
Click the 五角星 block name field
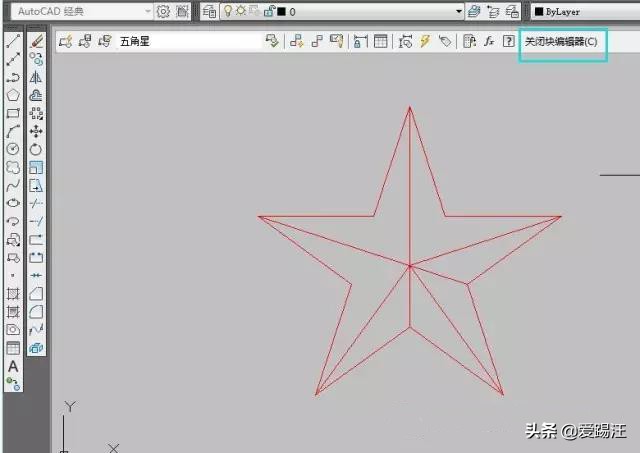[189, 41]
